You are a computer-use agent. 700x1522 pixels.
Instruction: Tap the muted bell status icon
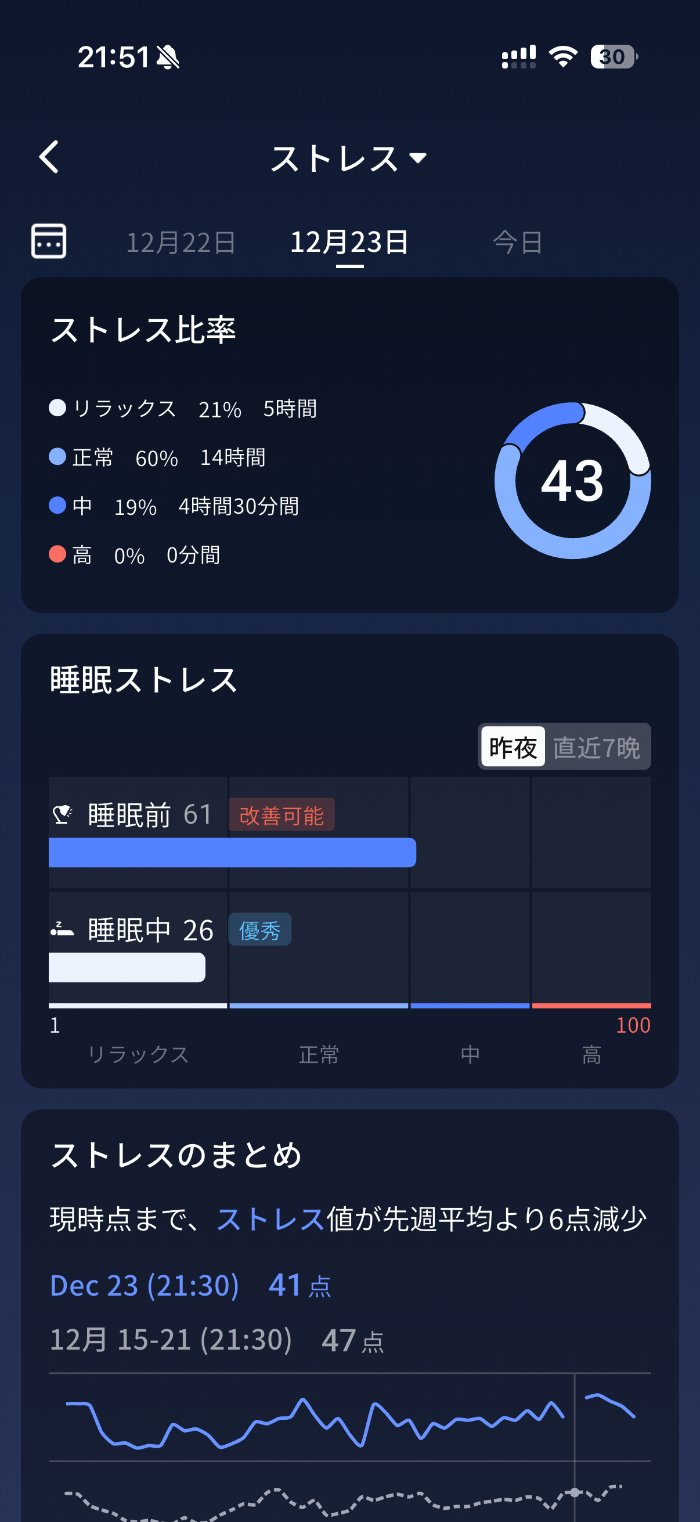(x=168, y=57)
